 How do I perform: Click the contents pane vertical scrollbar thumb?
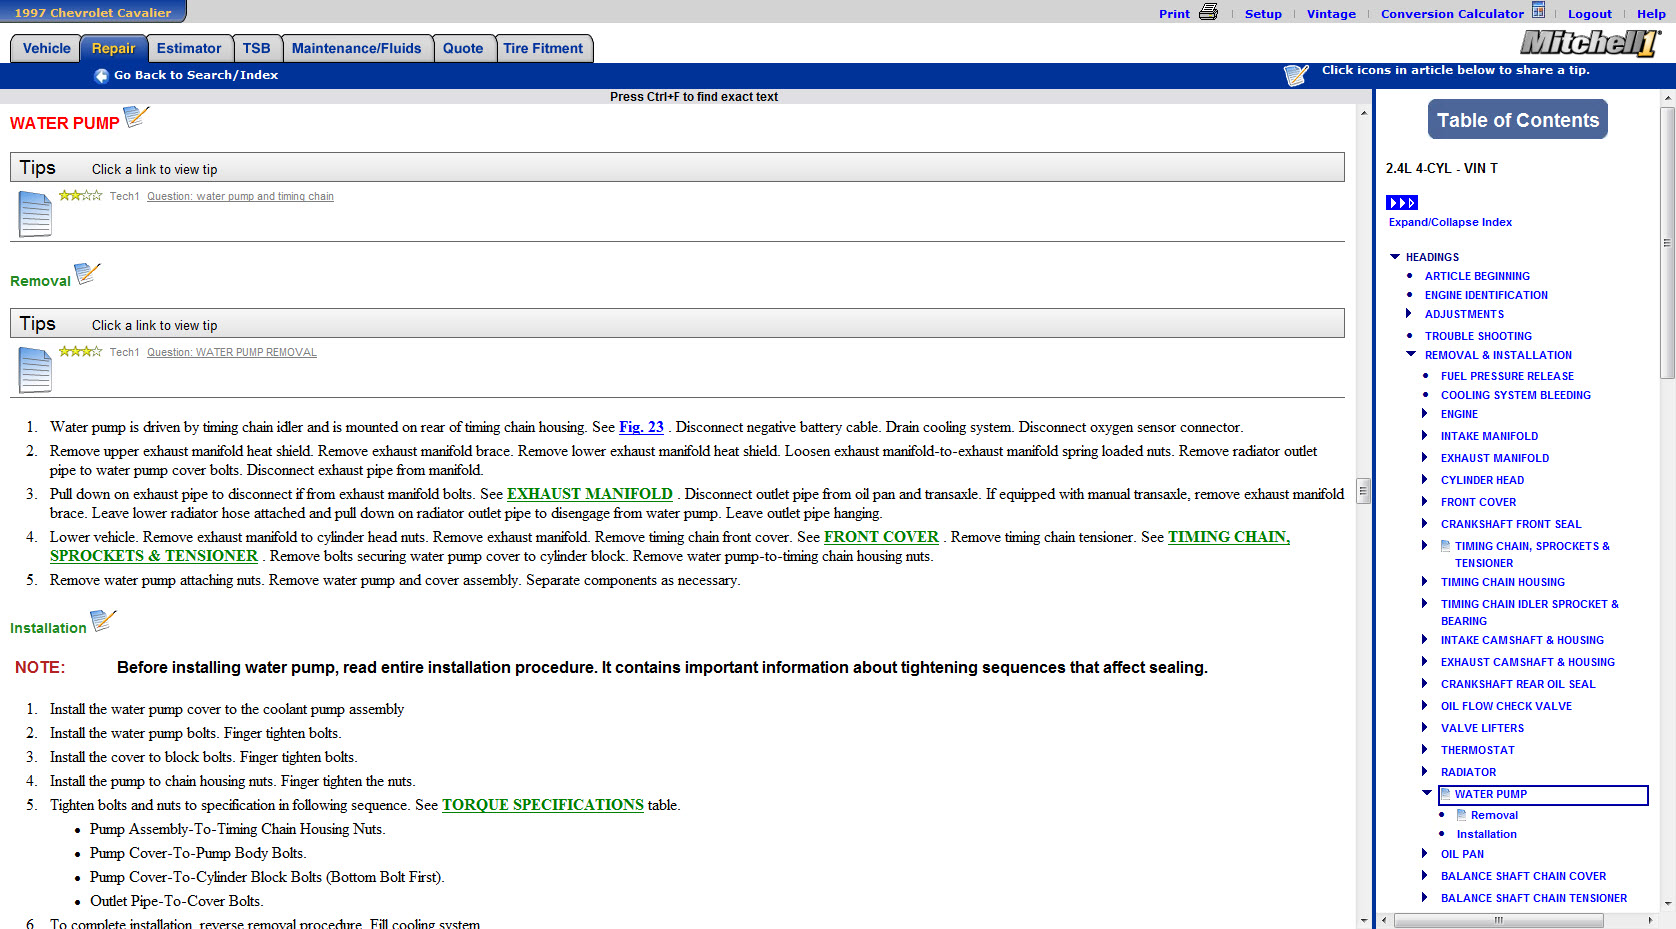point(1667,242)
